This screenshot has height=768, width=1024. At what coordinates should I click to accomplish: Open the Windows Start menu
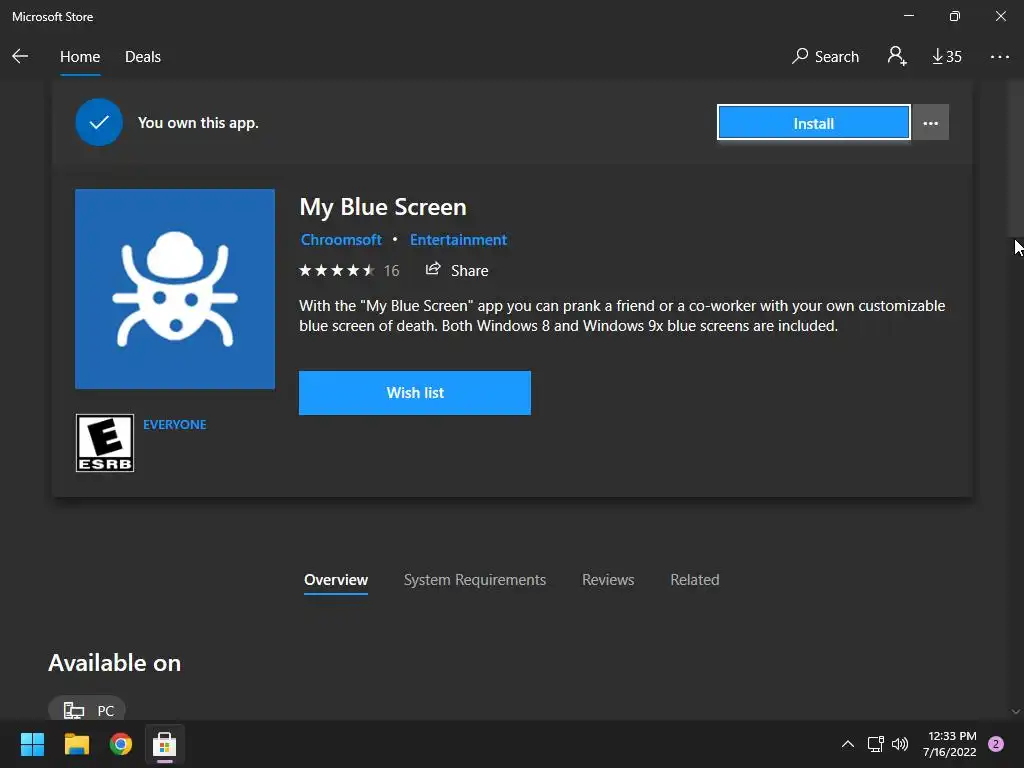[32, 744]
